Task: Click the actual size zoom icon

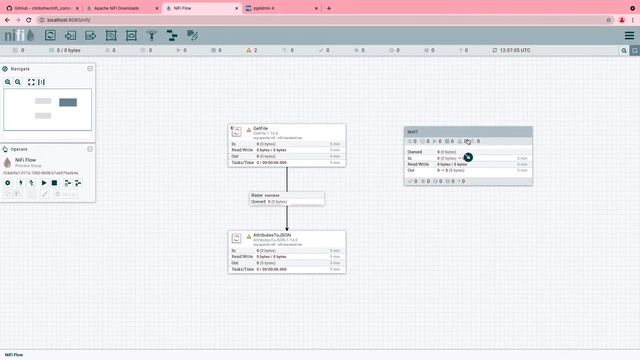Action: coord(42,82)
